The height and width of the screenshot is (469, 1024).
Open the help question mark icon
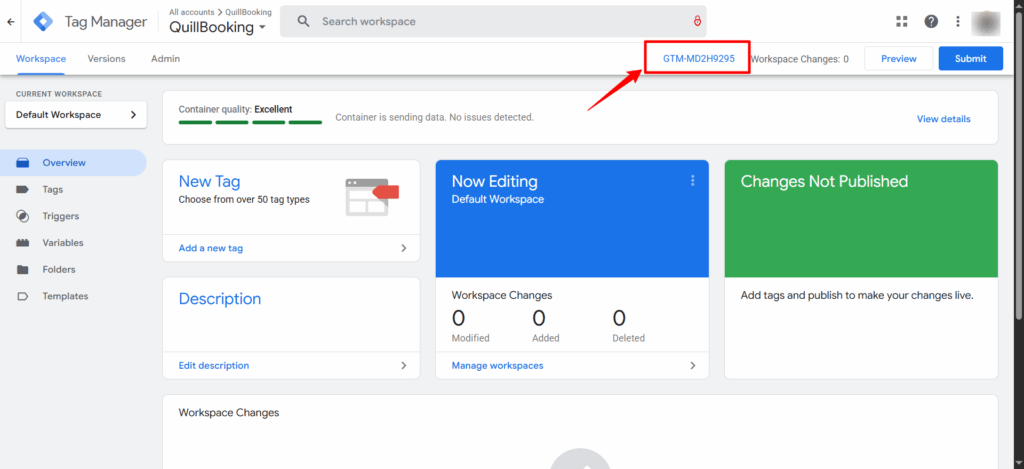pyautogui.click(x=931, y=21)
